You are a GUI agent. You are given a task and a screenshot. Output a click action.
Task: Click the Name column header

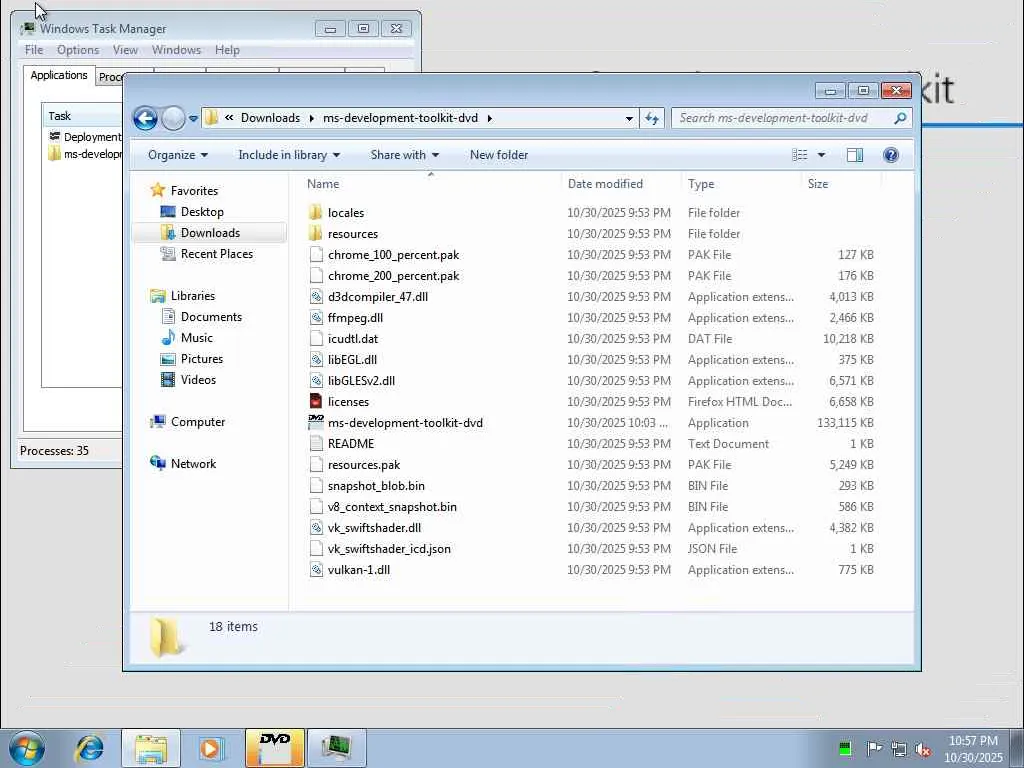[x=431, y=184]
